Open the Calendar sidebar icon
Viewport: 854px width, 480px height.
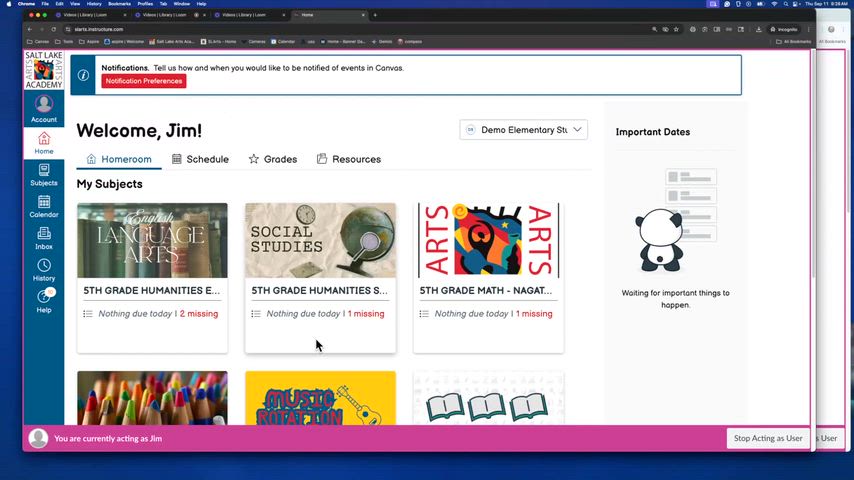pyautogui.click(x=43, y=205)
